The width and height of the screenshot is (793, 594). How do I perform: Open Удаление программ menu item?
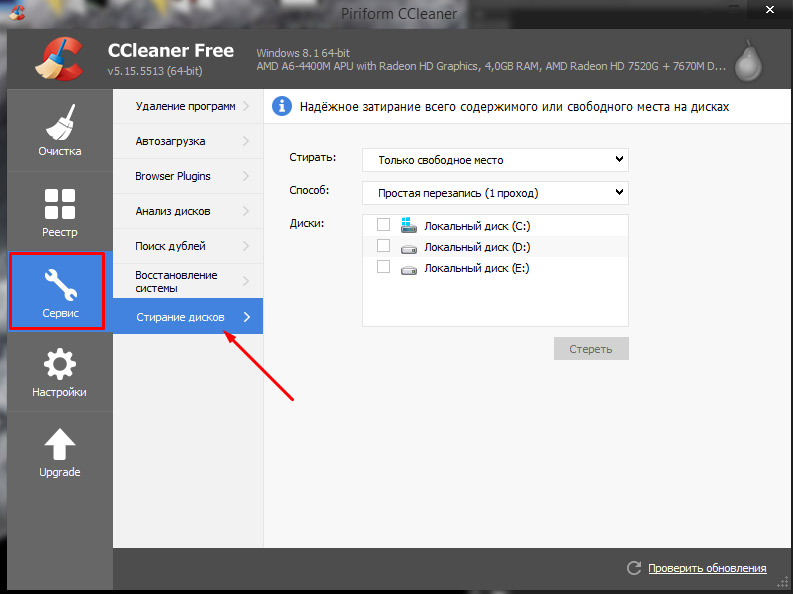[187, 106]
